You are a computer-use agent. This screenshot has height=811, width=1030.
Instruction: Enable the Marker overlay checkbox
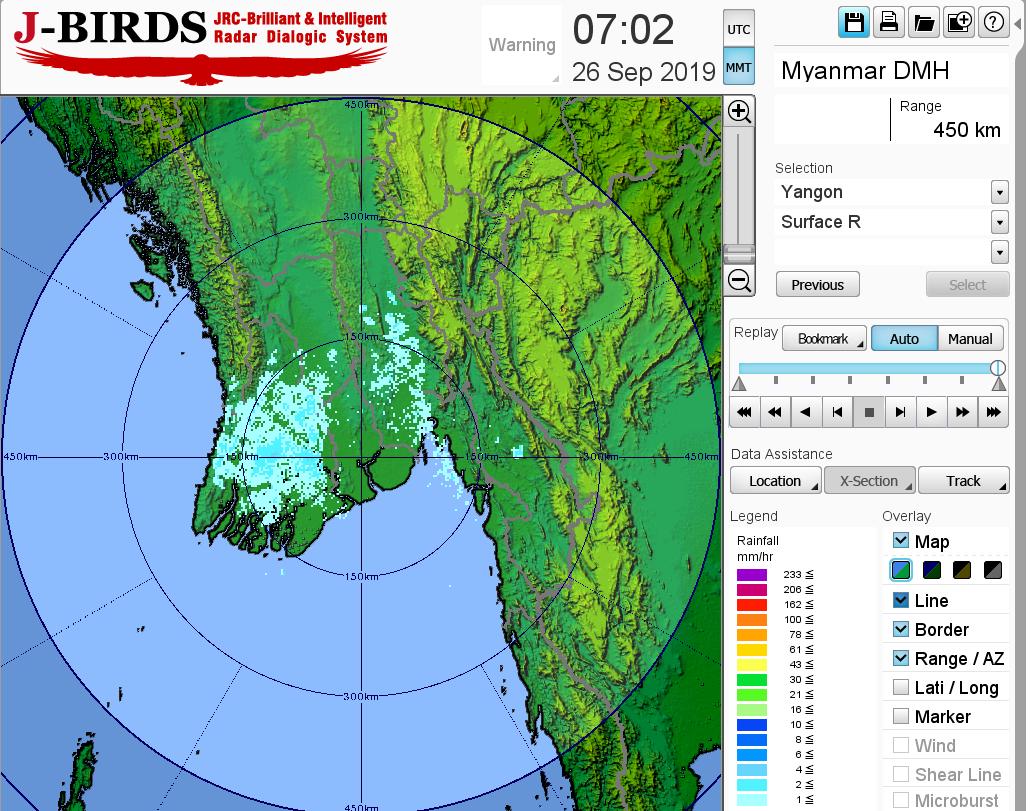pos(901,716)
